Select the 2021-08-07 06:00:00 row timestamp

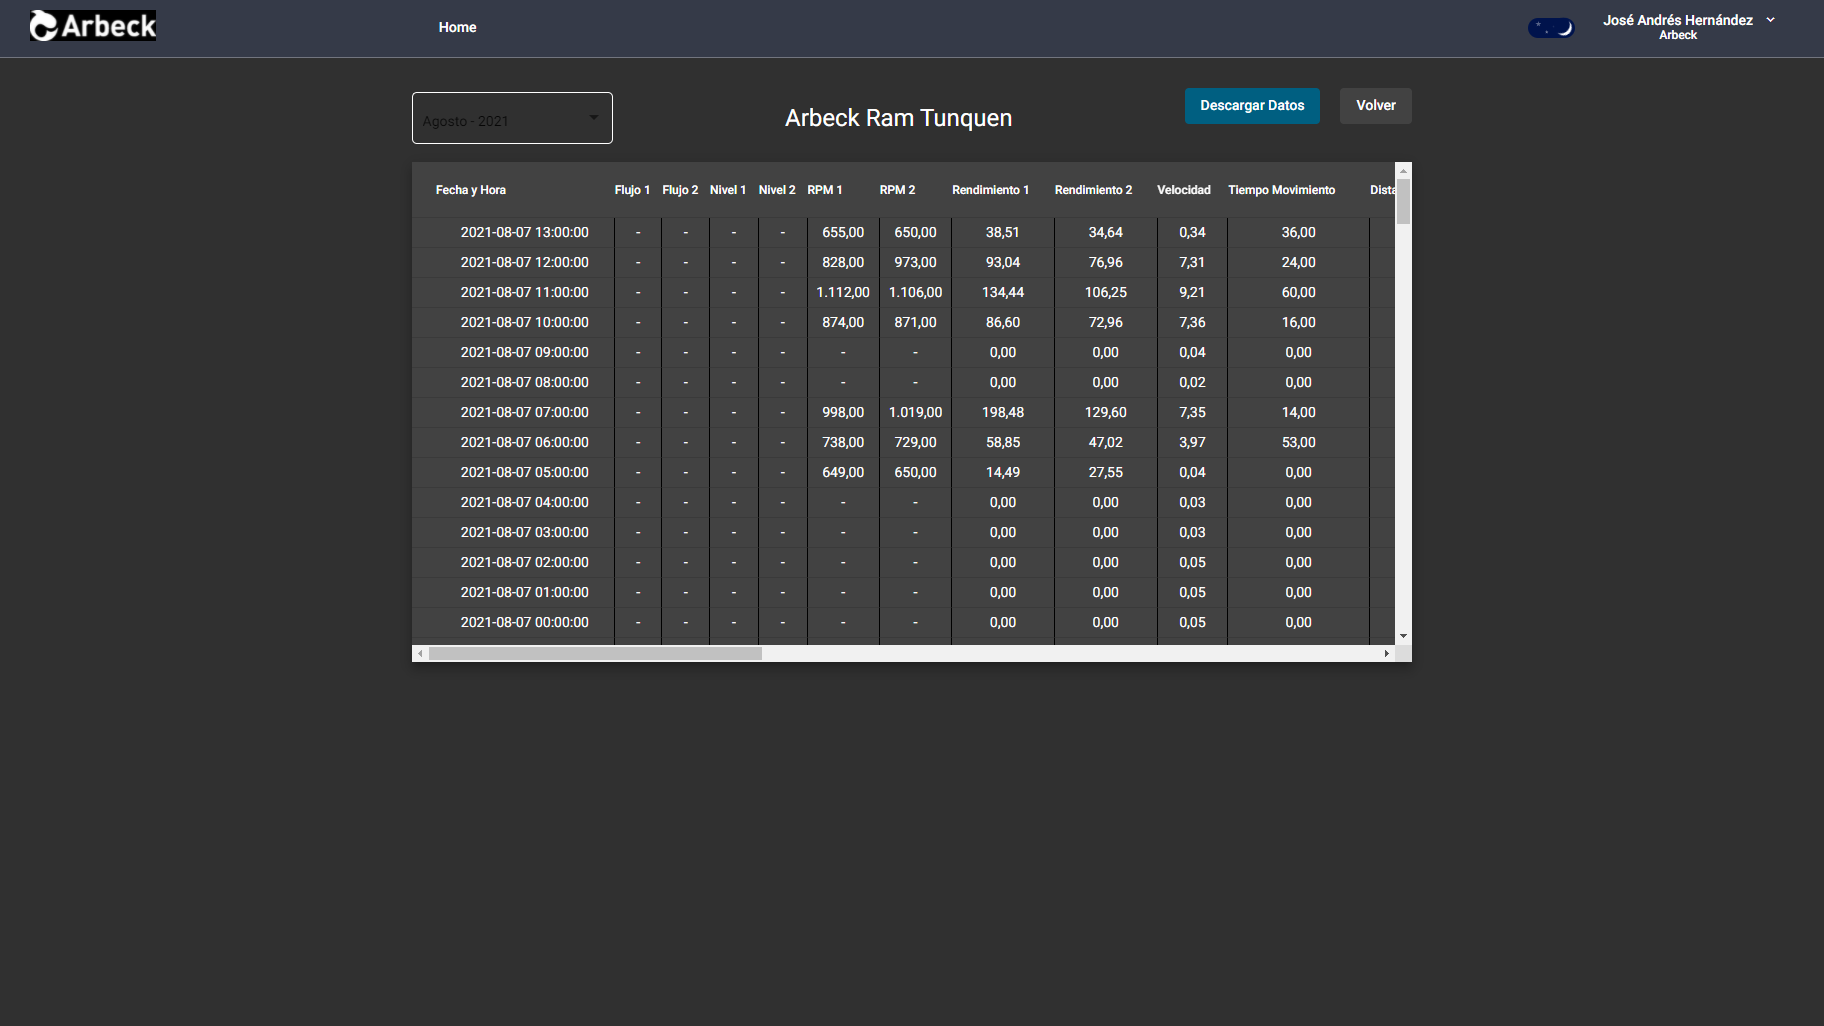(x=524, y=442)
